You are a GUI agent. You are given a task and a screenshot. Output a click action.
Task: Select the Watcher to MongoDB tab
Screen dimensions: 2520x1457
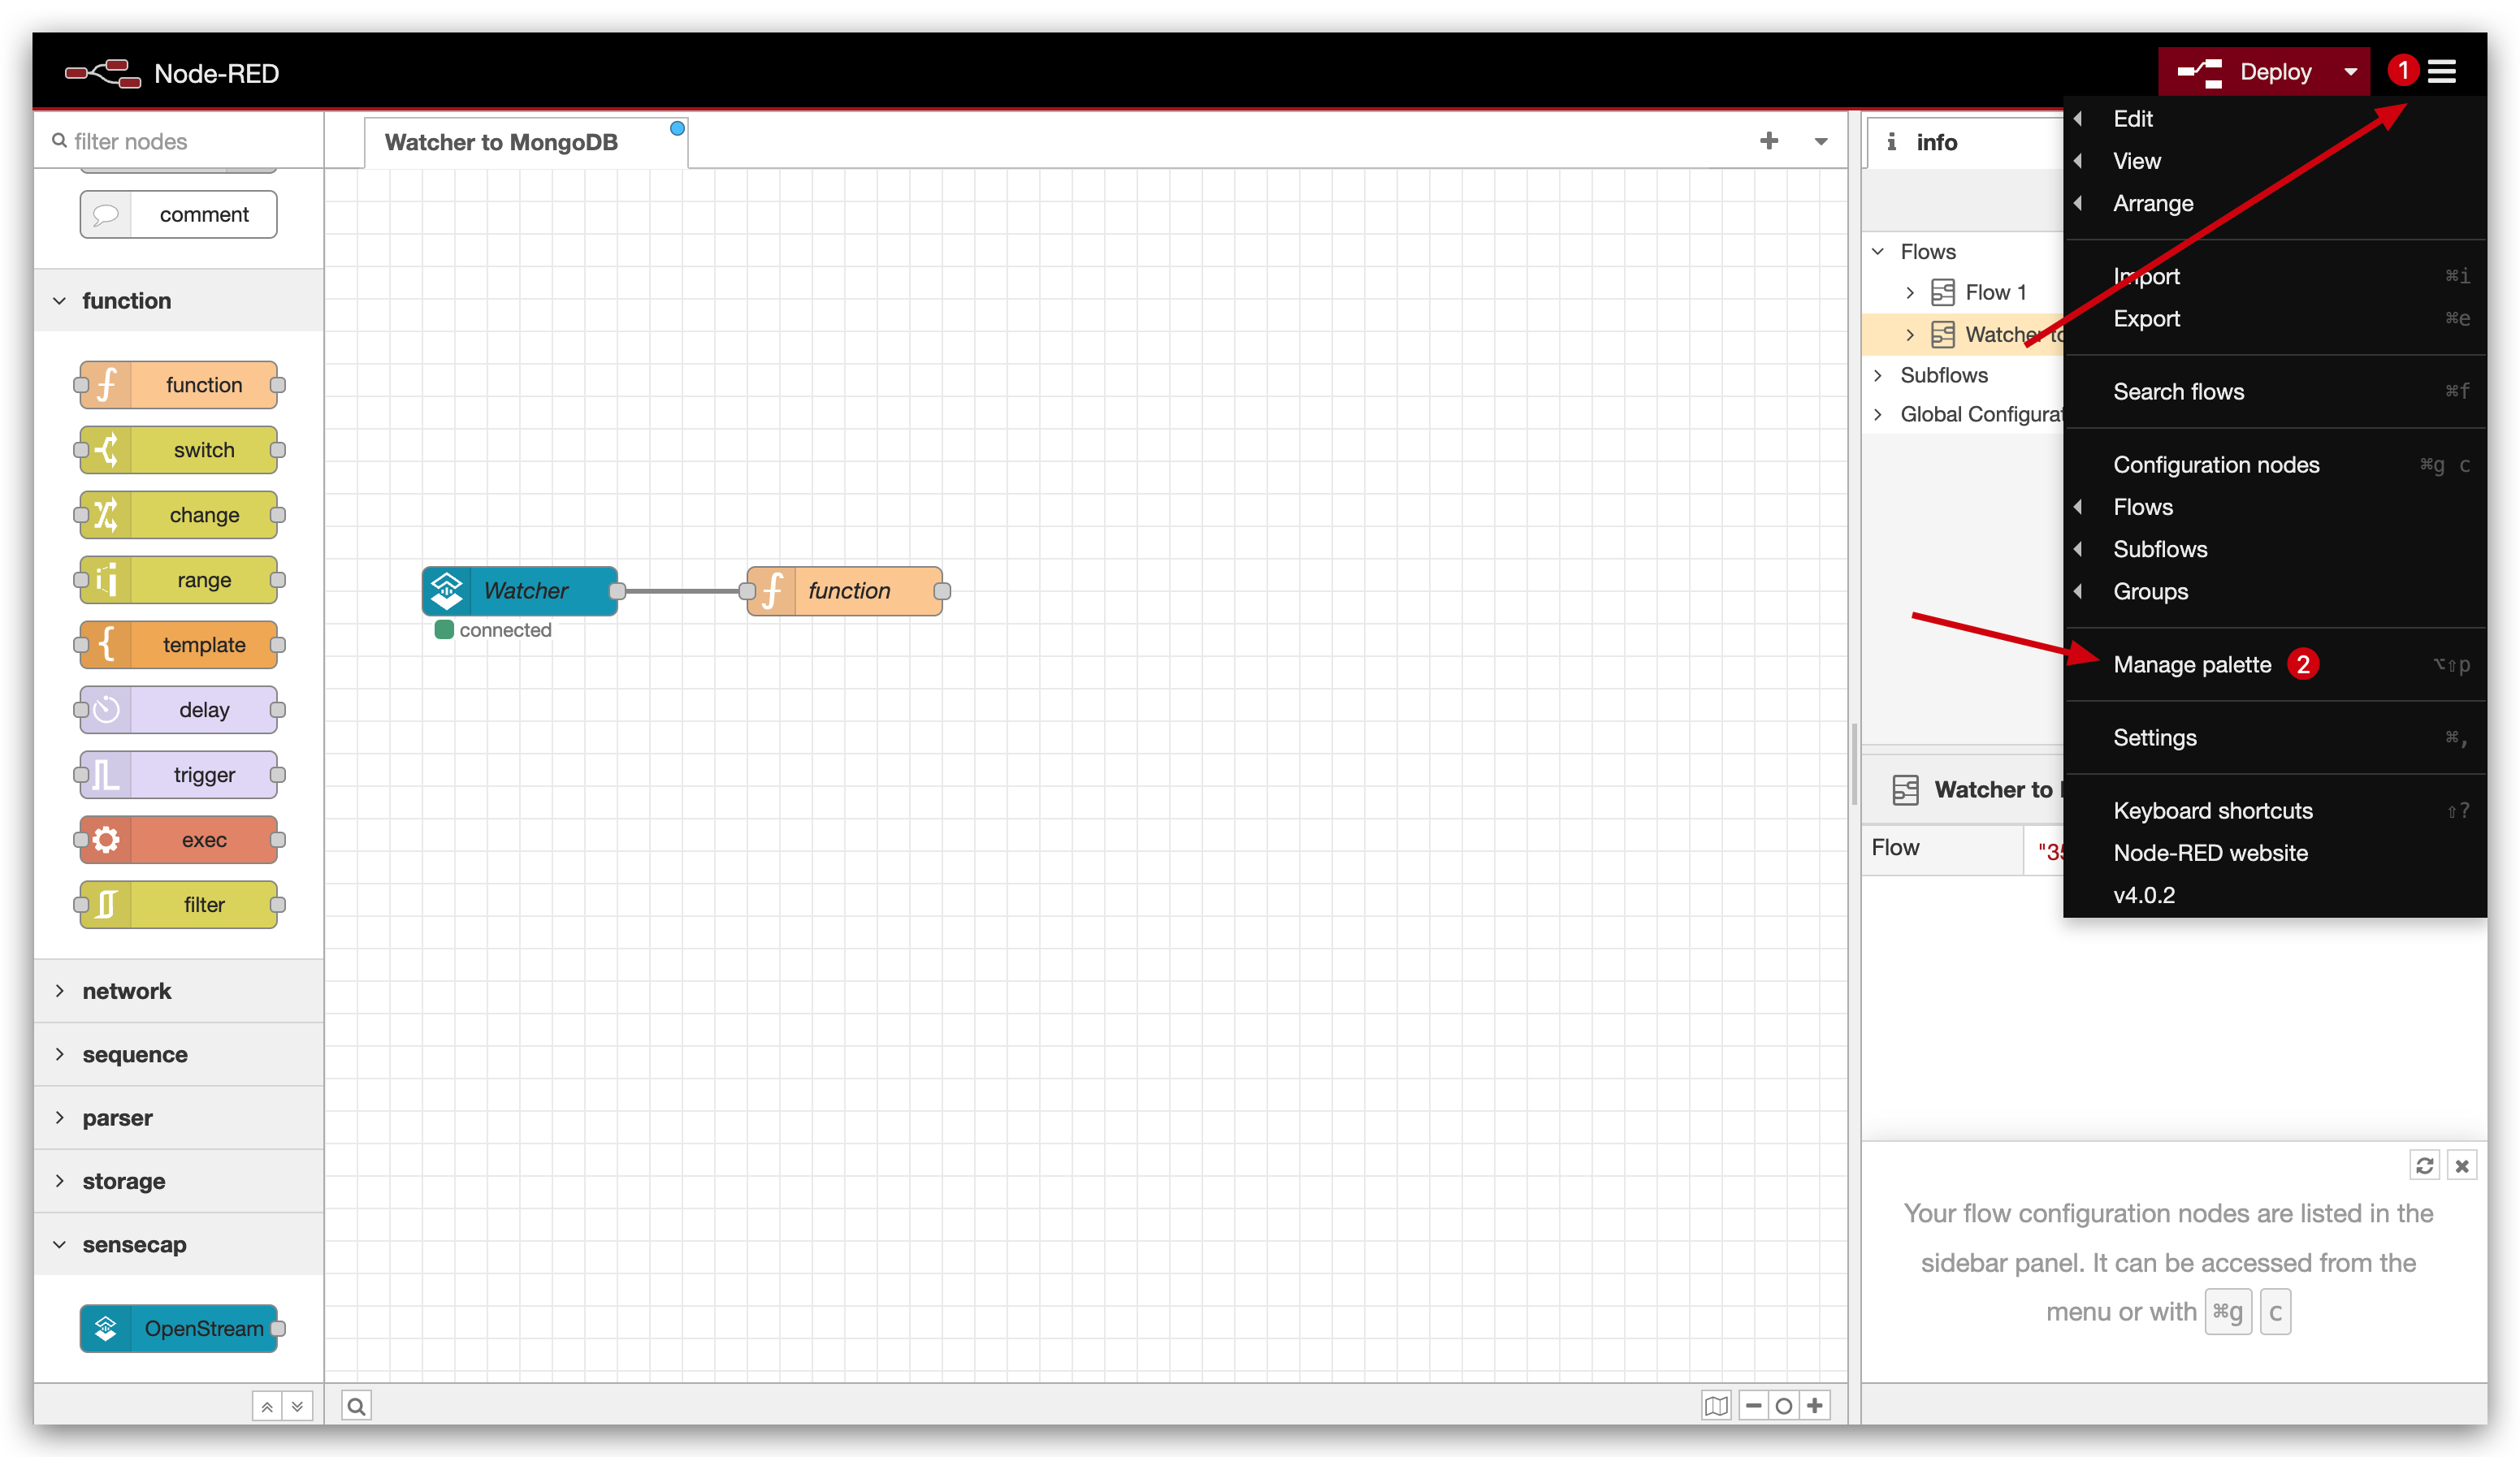[525, 142]
